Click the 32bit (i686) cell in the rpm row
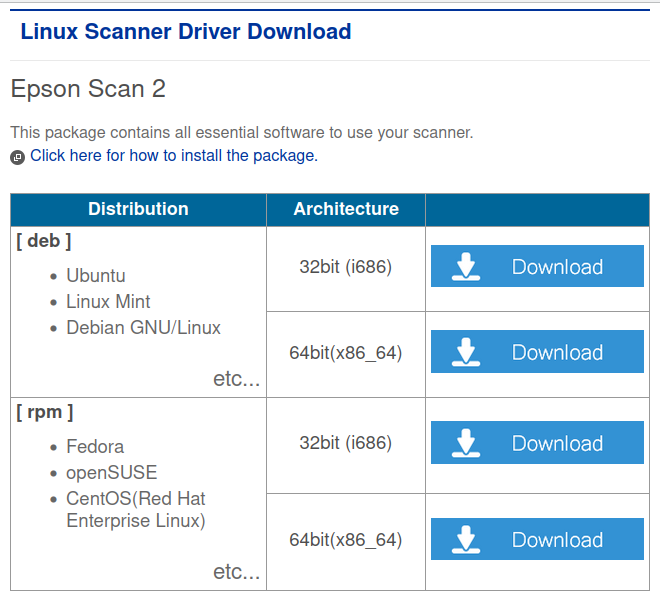 (346, 443)
